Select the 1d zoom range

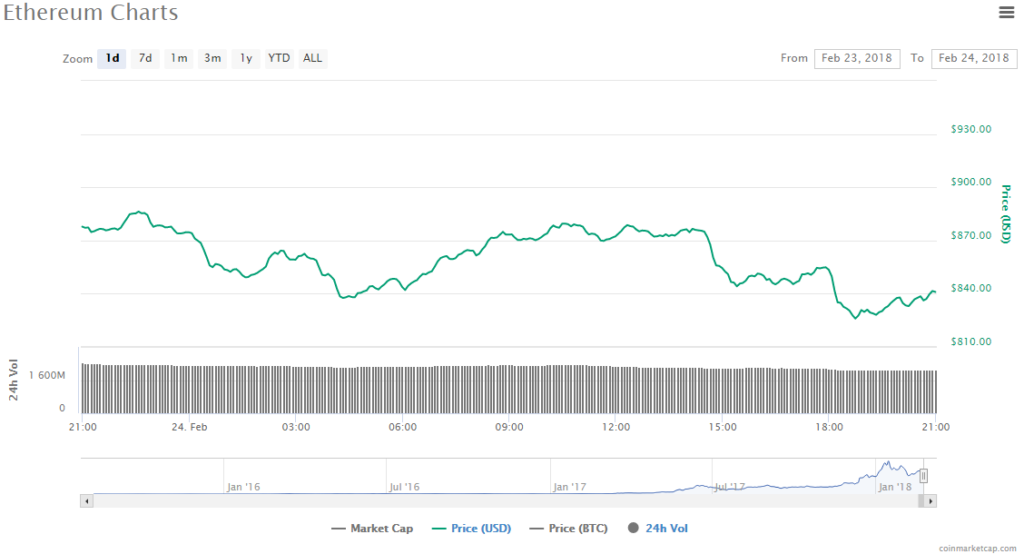[113, 58]
